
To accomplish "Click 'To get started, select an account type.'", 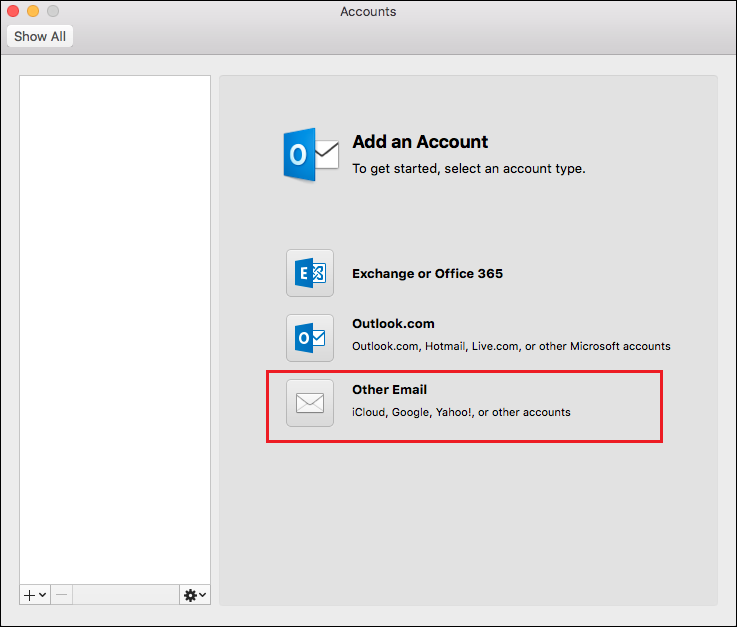I will coord(469,169).
